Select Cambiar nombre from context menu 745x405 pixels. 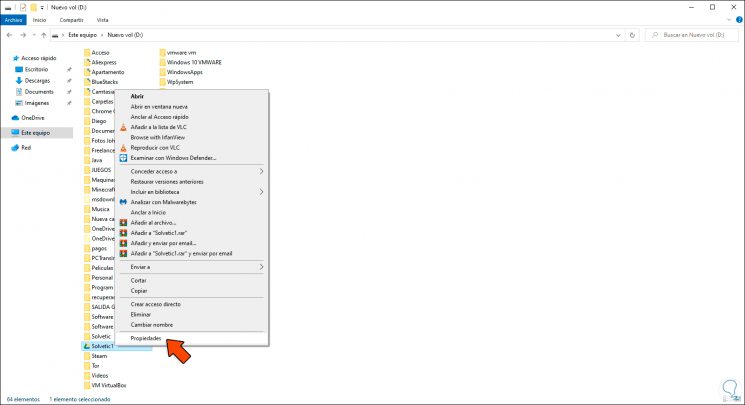(x=152, y=325)
